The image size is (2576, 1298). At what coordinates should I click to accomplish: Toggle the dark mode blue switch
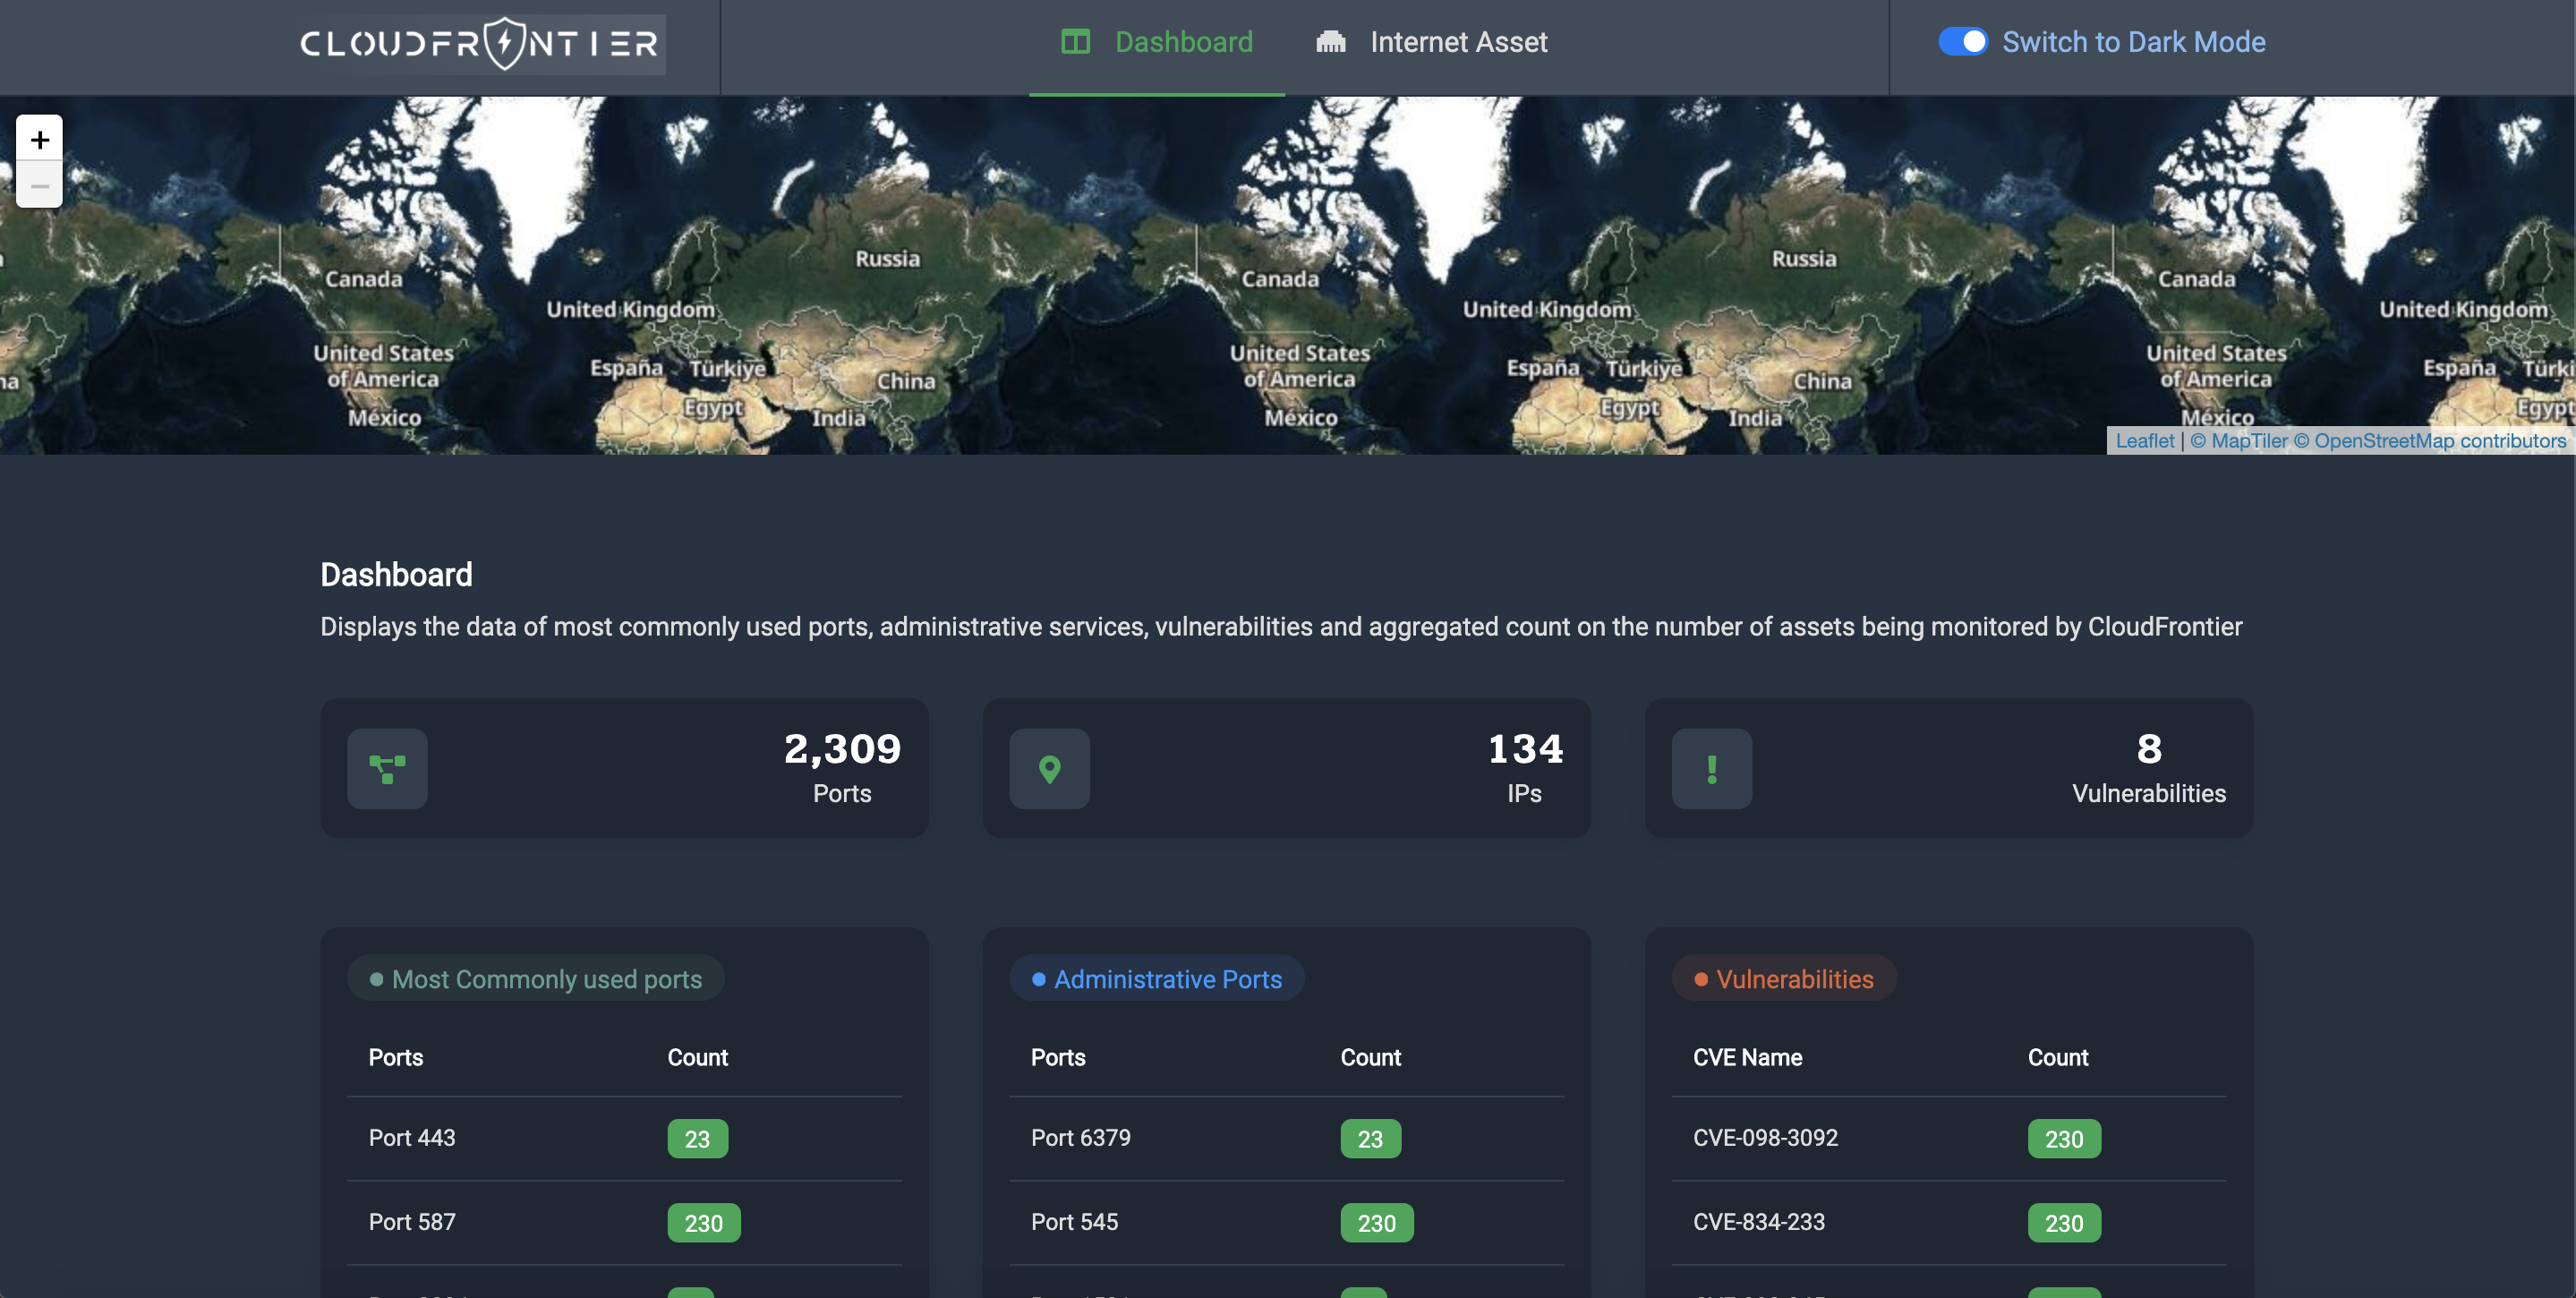coord(1962,43)
